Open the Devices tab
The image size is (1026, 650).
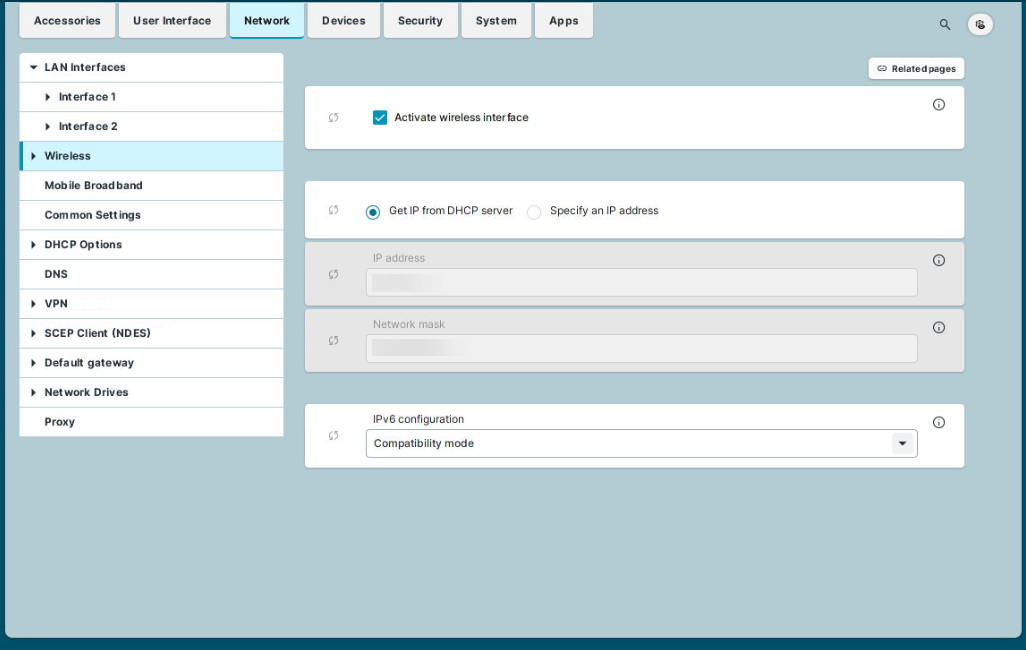(x=343, y=21)
